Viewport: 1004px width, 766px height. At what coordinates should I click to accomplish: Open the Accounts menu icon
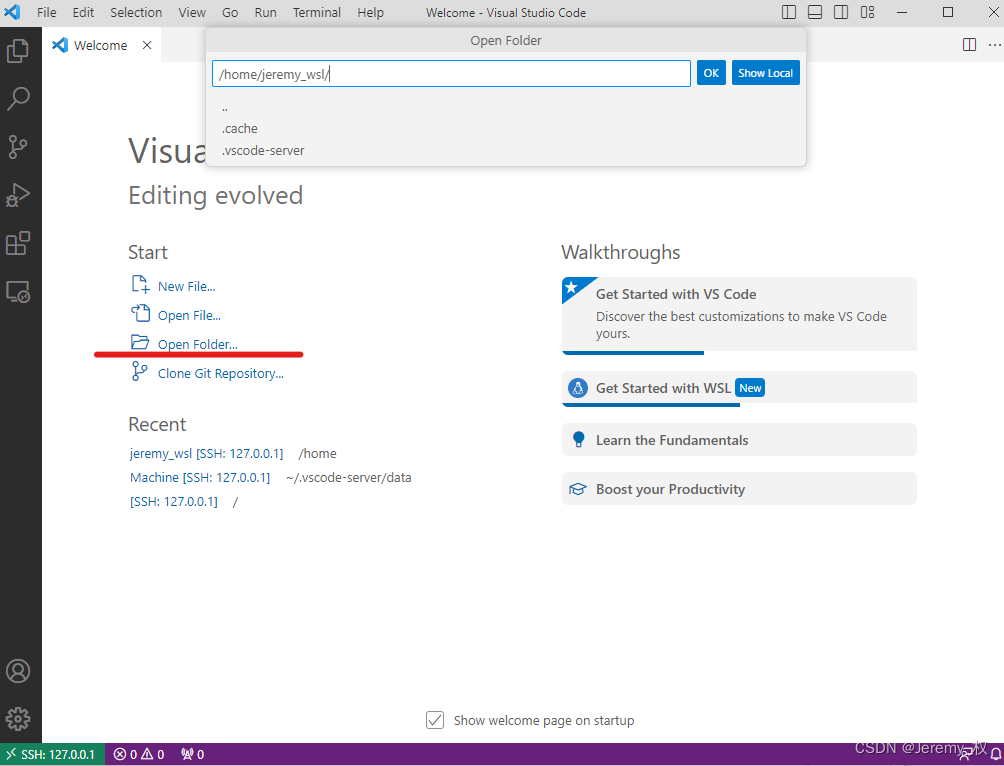(18, 671)
